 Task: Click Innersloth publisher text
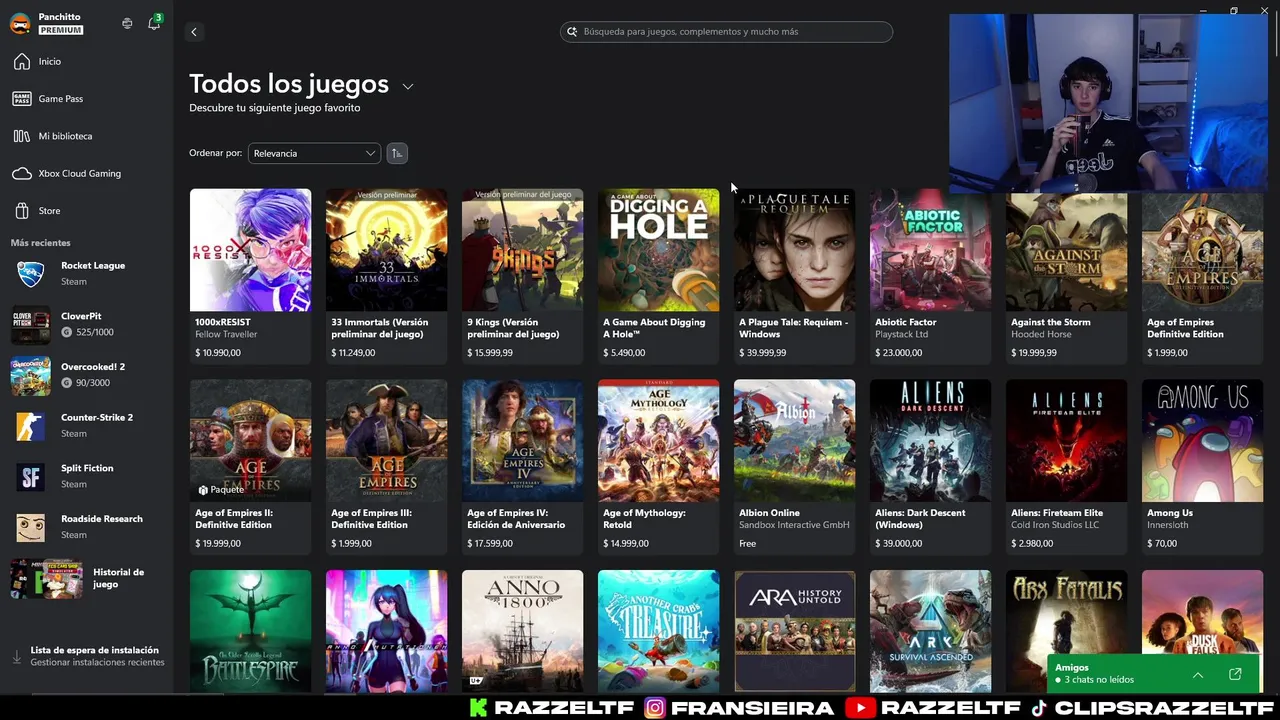click(x=1169, y=525)
